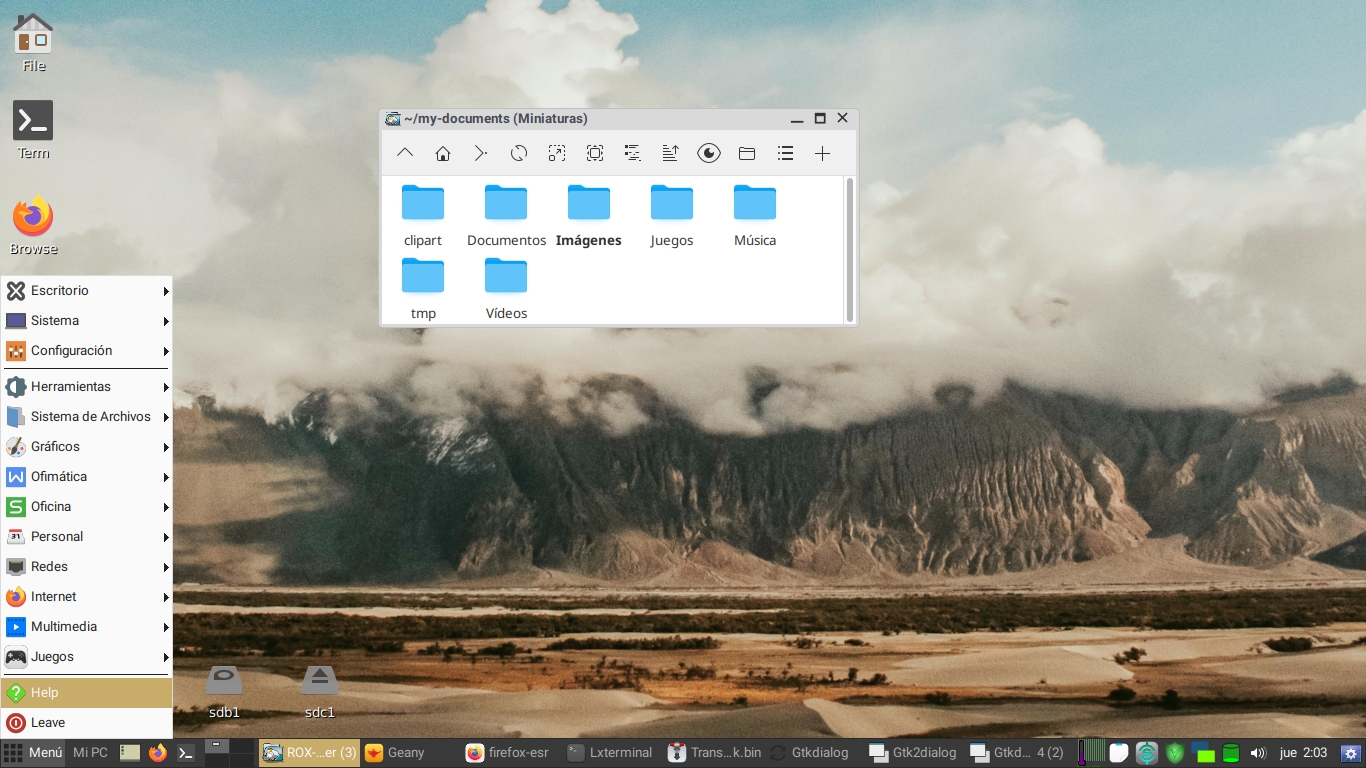Click the settings gear at taskbar end
The image size is (1366, 768).
coord(1351,753)
